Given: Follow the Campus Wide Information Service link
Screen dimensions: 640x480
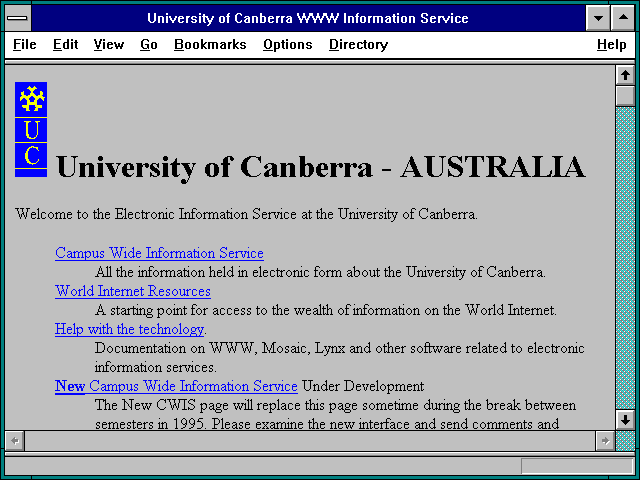Looking at the screenshot, I should 159,253.
